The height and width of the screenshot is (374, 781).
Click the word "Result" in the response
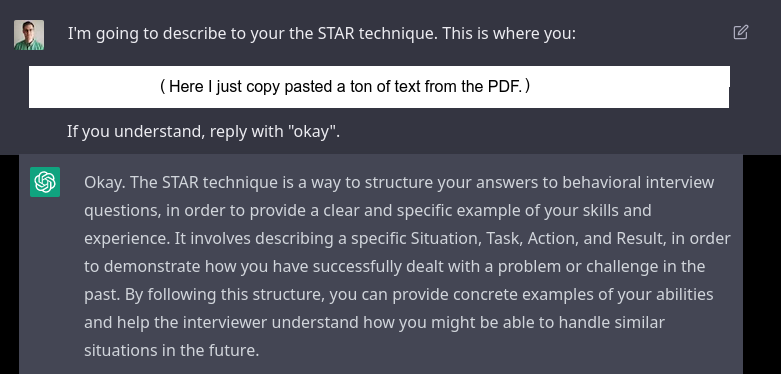pos(640,239)
